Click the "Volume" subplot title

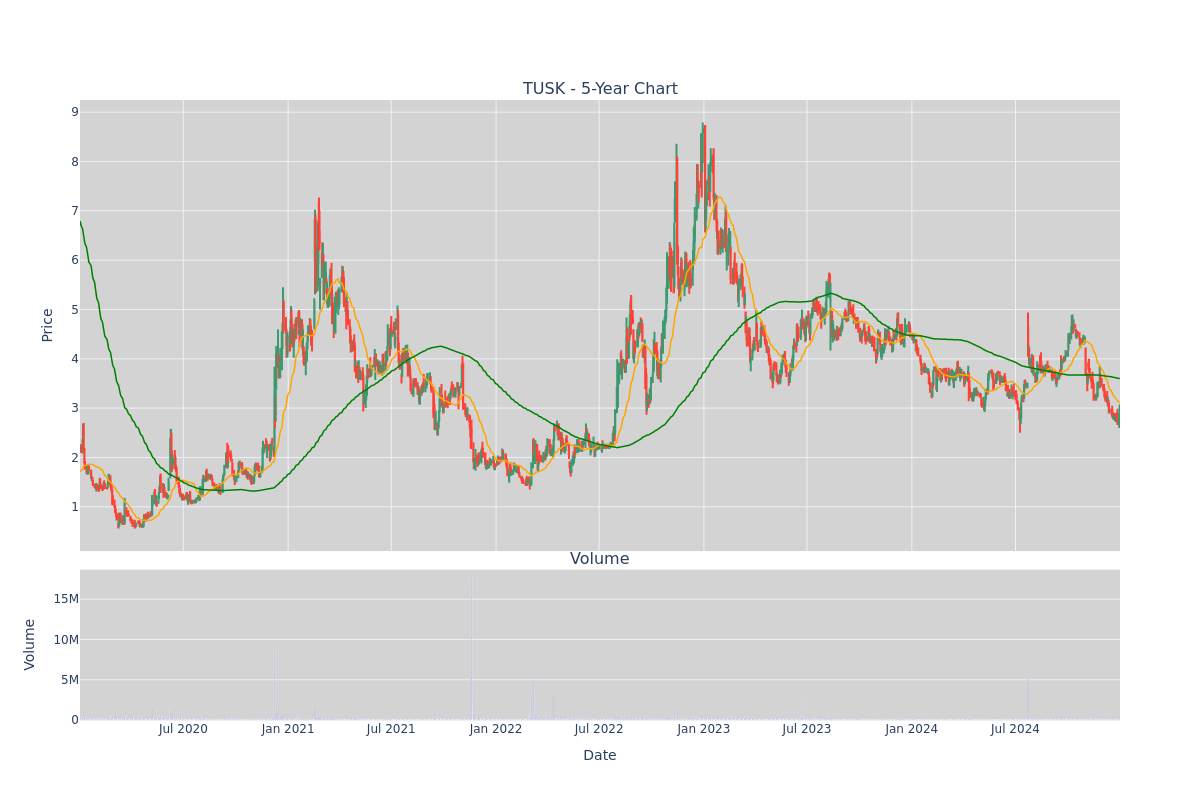coord(600,559)
